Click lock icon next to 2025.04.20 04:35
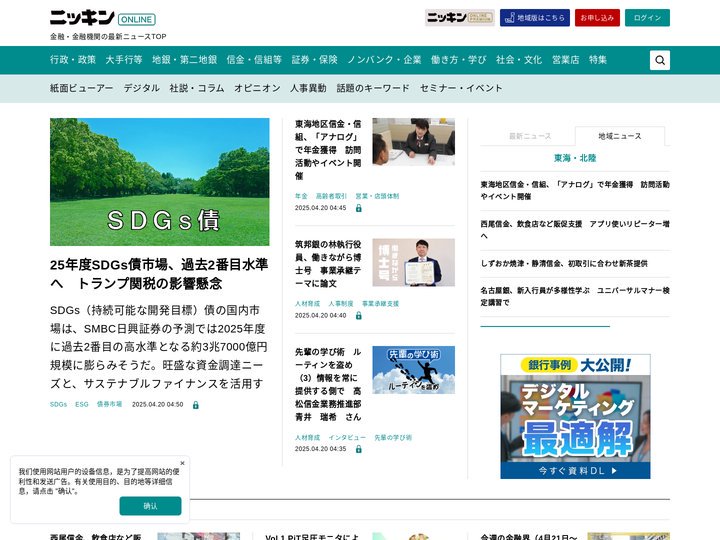The height and width of the screenshot is (540, 720). (359, 449)
